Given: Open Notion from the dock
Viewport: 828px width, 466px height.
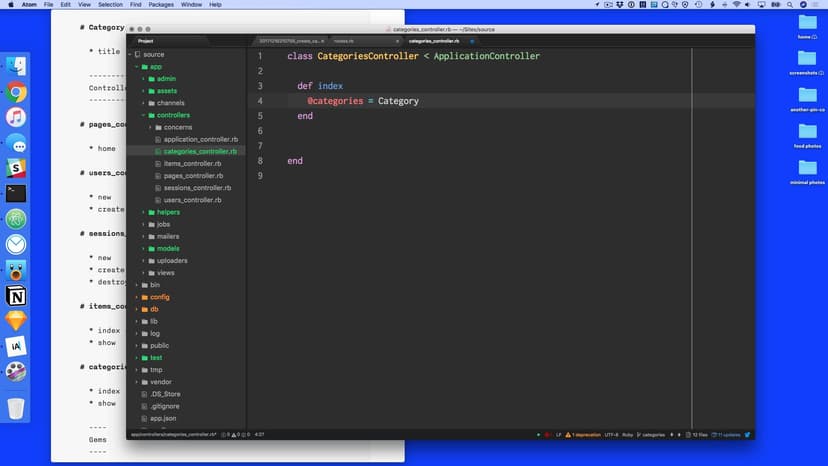Looking at the screenshot, I should tap(16, 296).
